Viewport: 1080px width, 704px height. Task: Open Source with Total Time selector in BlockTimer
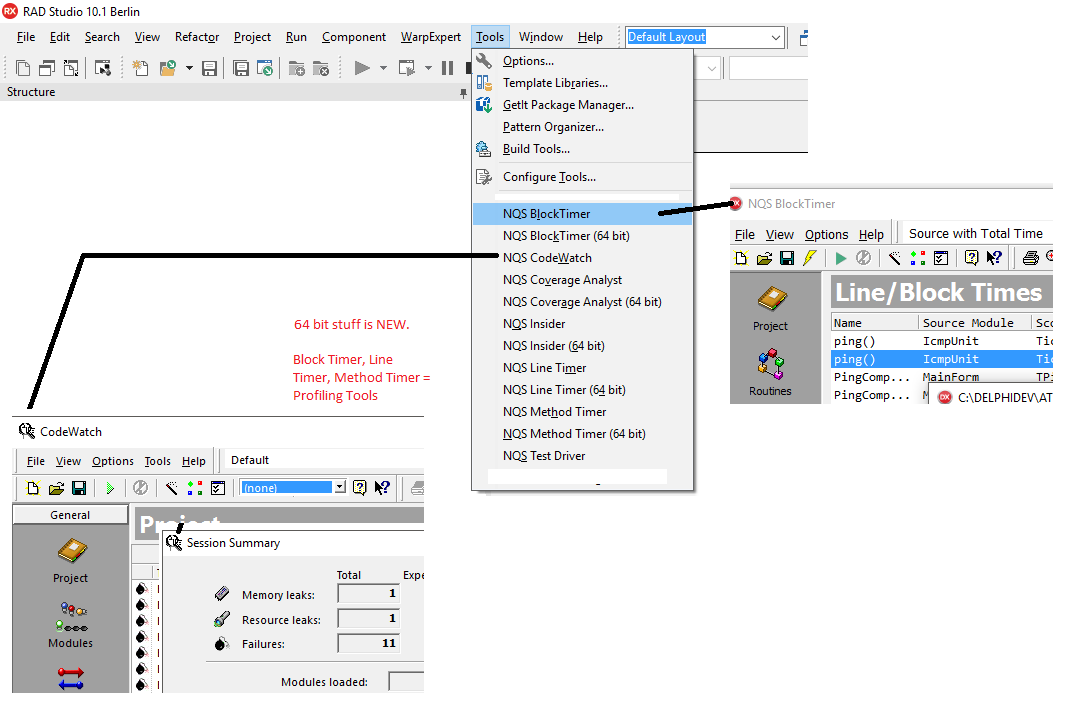(x=976, y=234)
